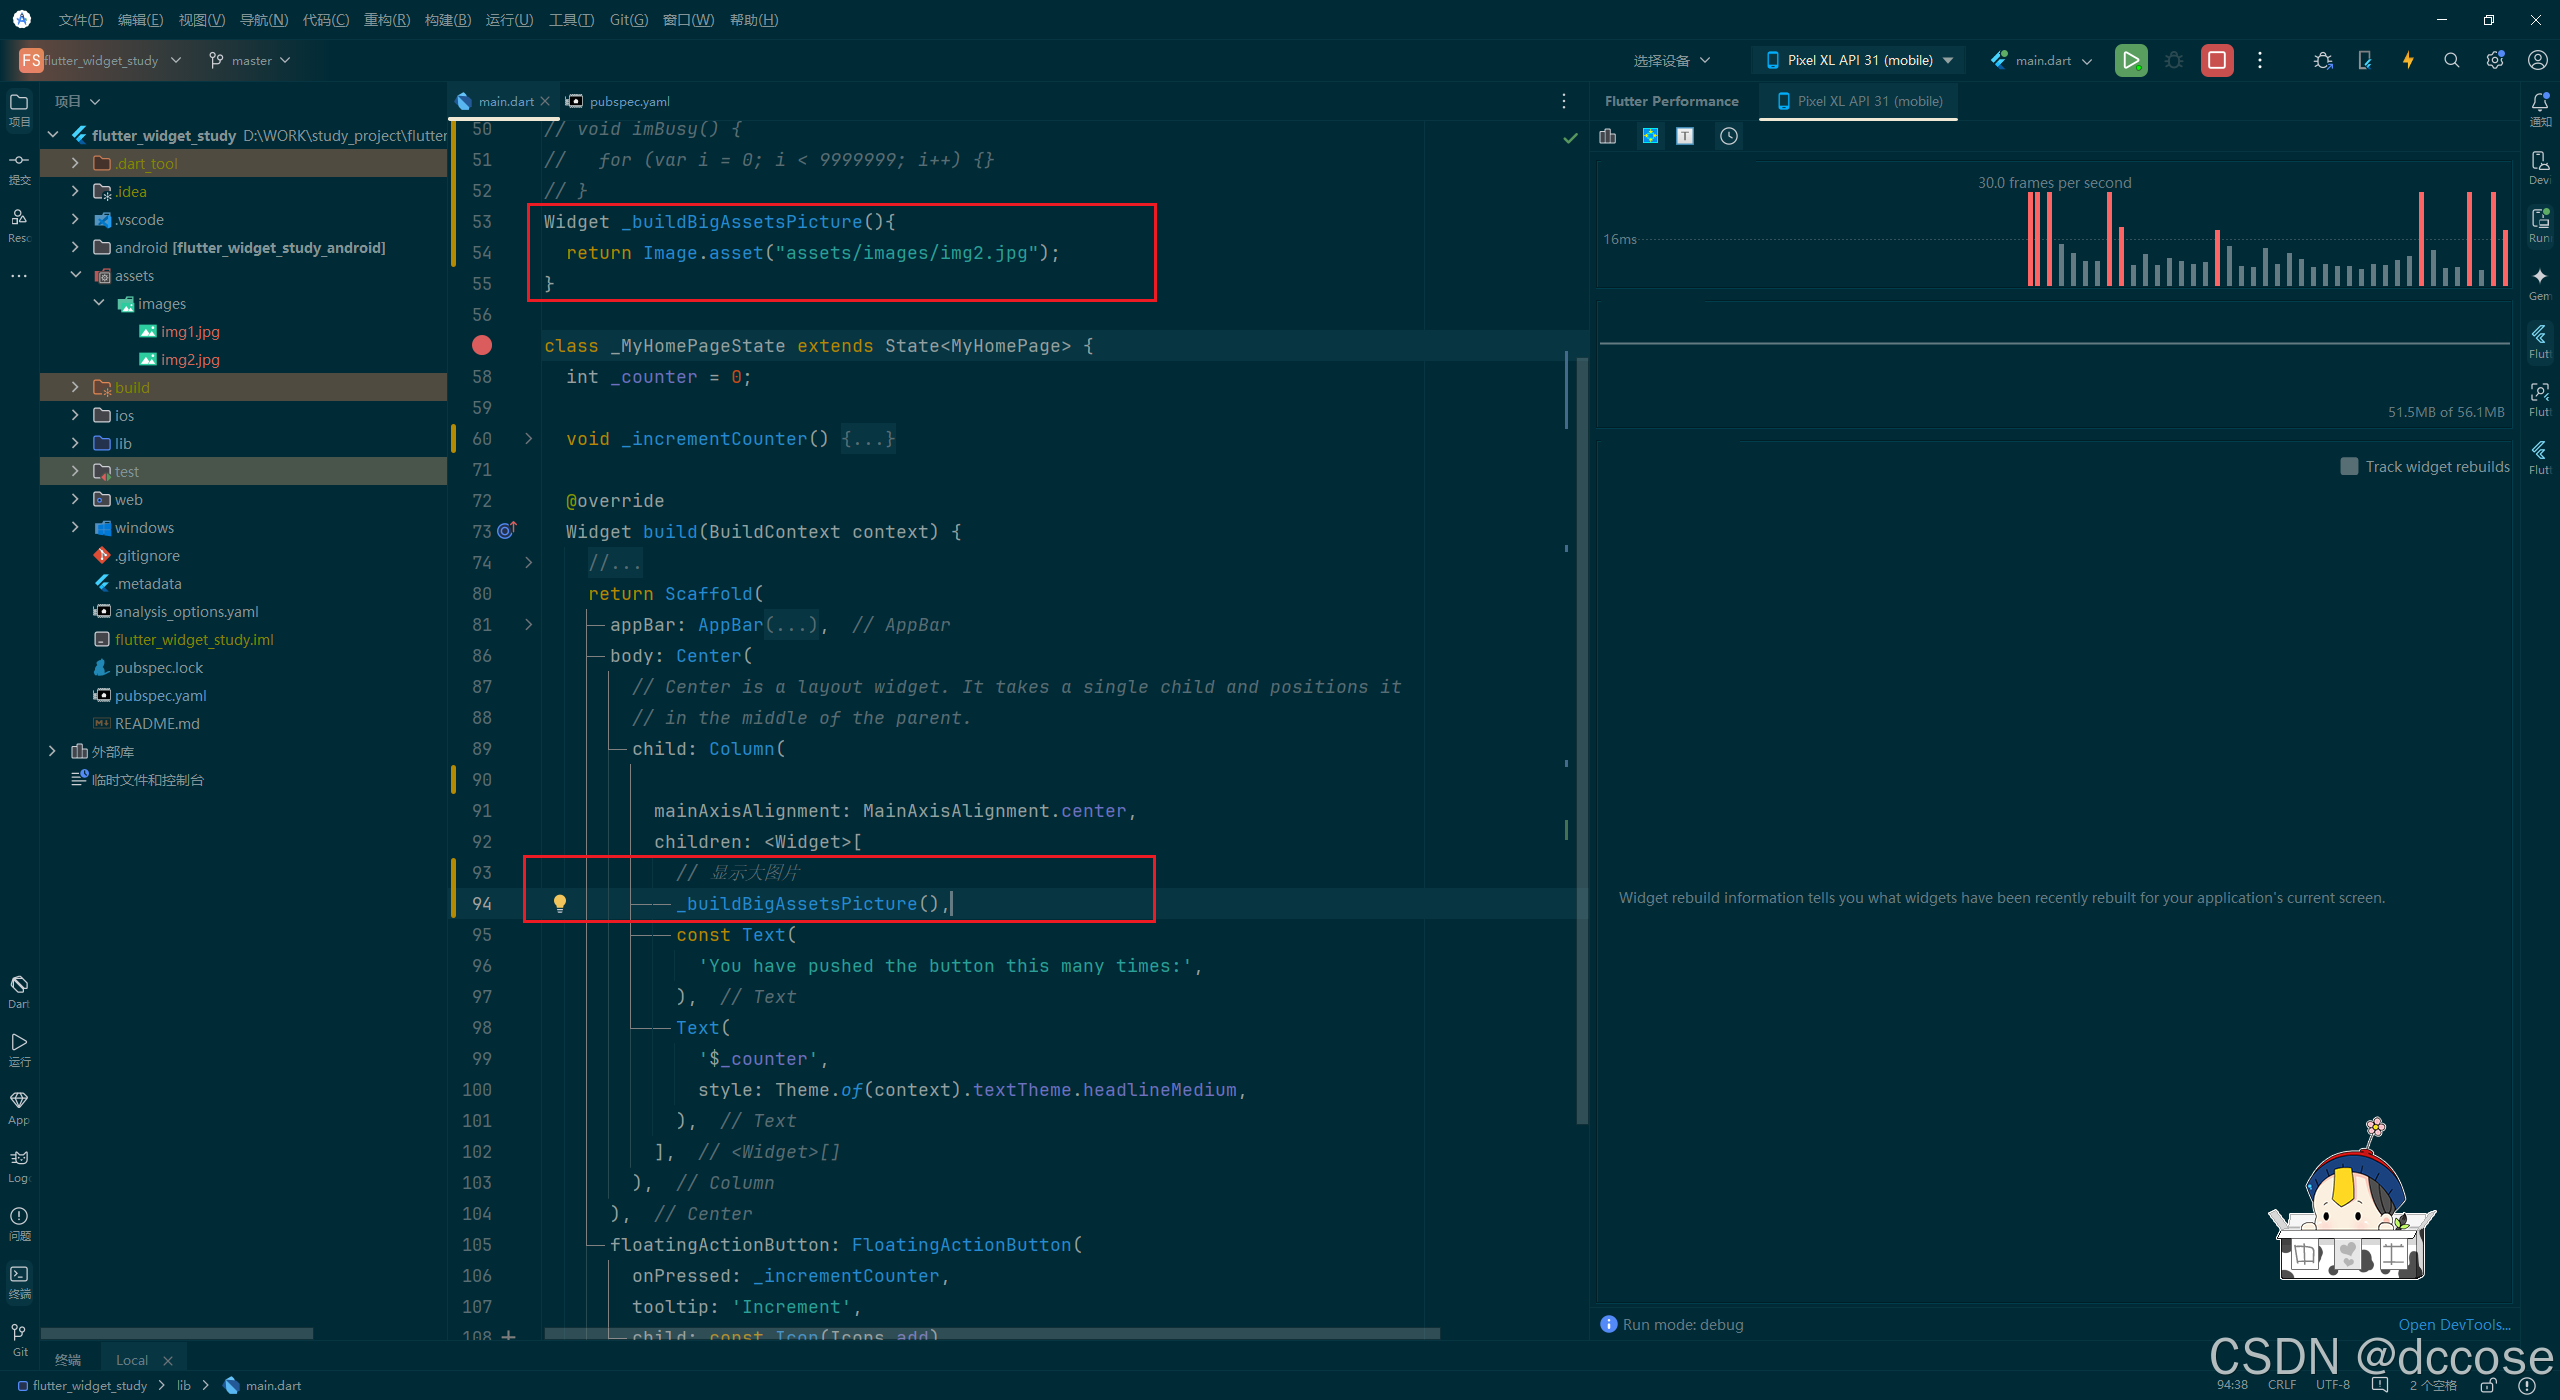Open the Git tool window icon
This screenshot has height=1400, width=2560.
pyautogui.click(x=19, y=1337)
